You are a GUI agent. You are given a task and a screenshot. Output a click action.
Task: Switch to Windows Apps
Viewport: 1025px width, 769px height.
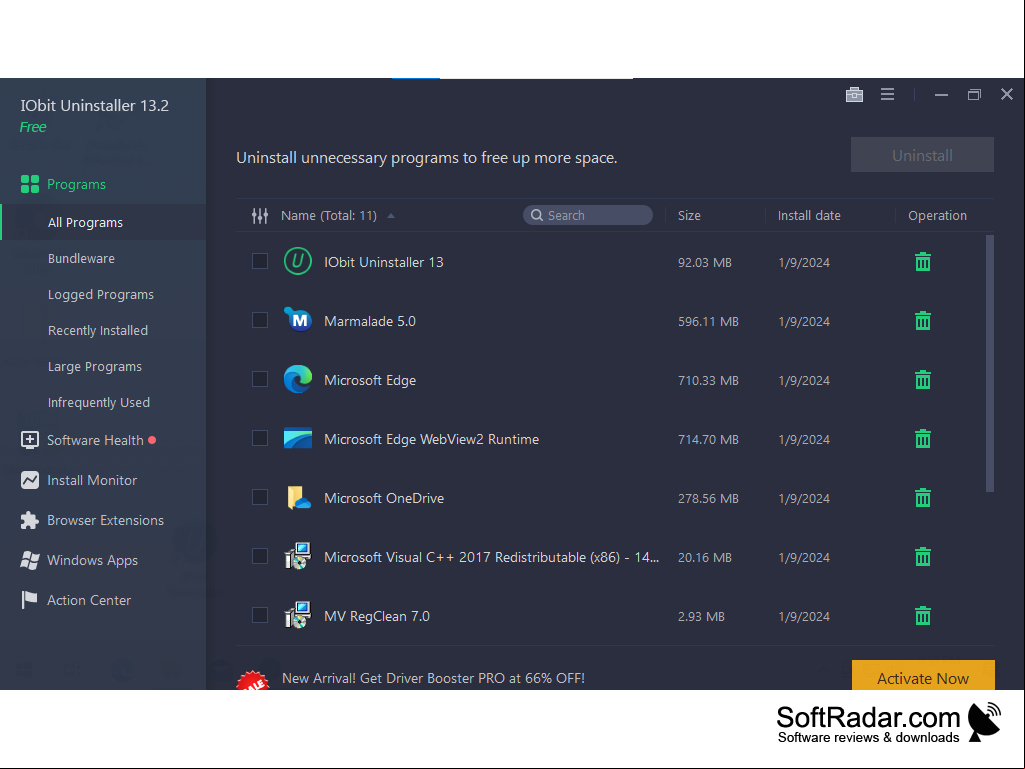click(92, 560)
